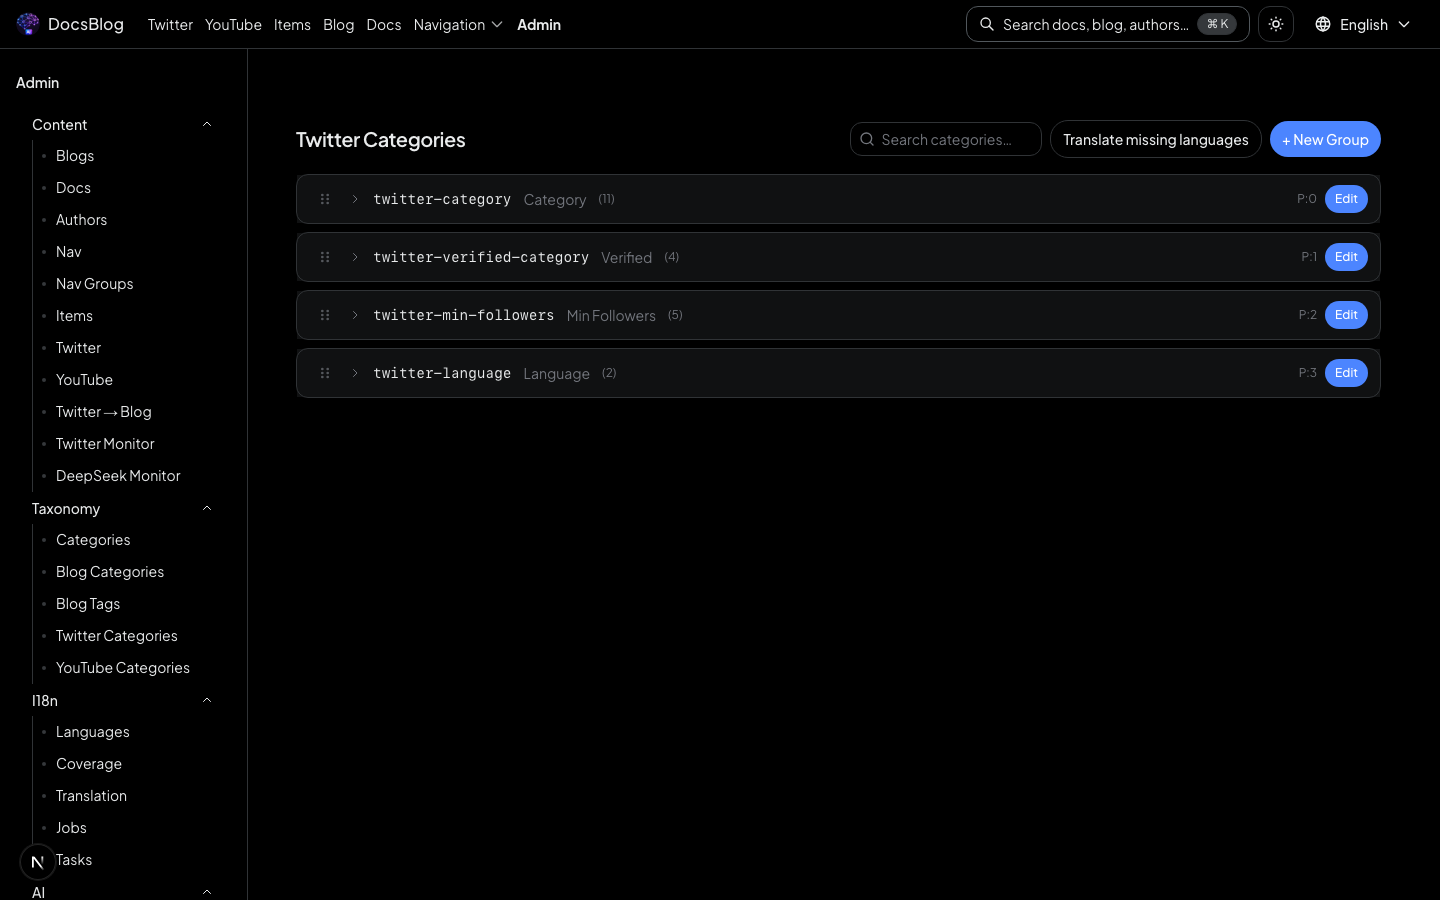Viewport: 1440px width, 900px height.
Task: Click the New Group button
Action: (x=1325, y=139)
